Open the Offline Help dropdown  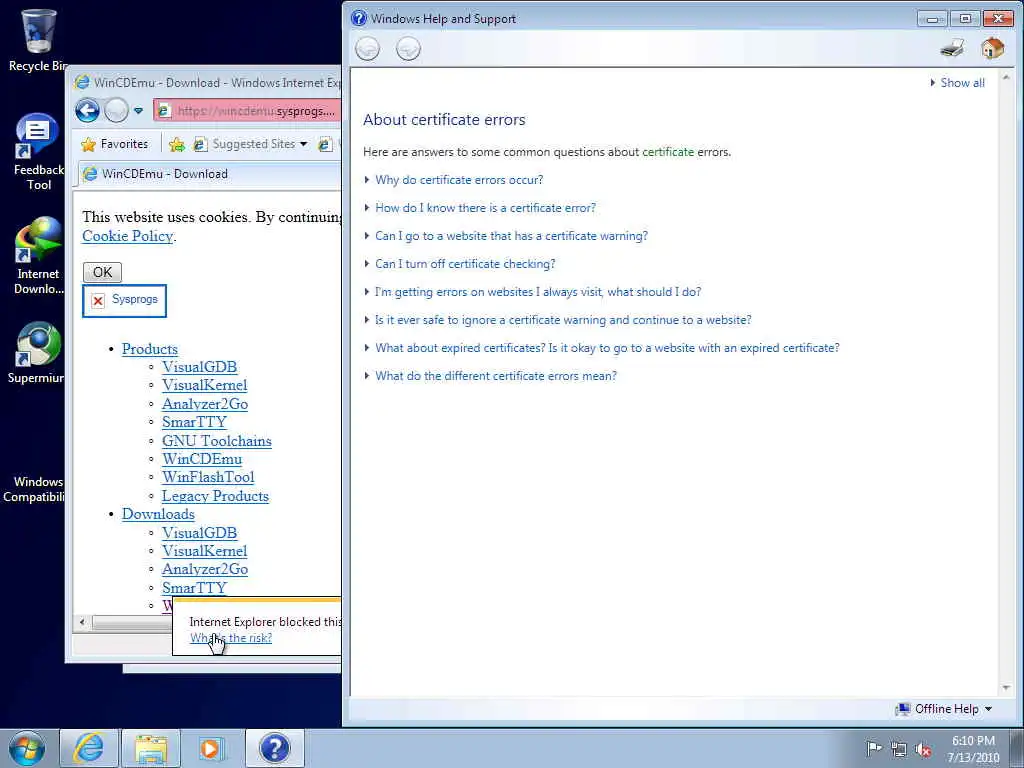946,709
